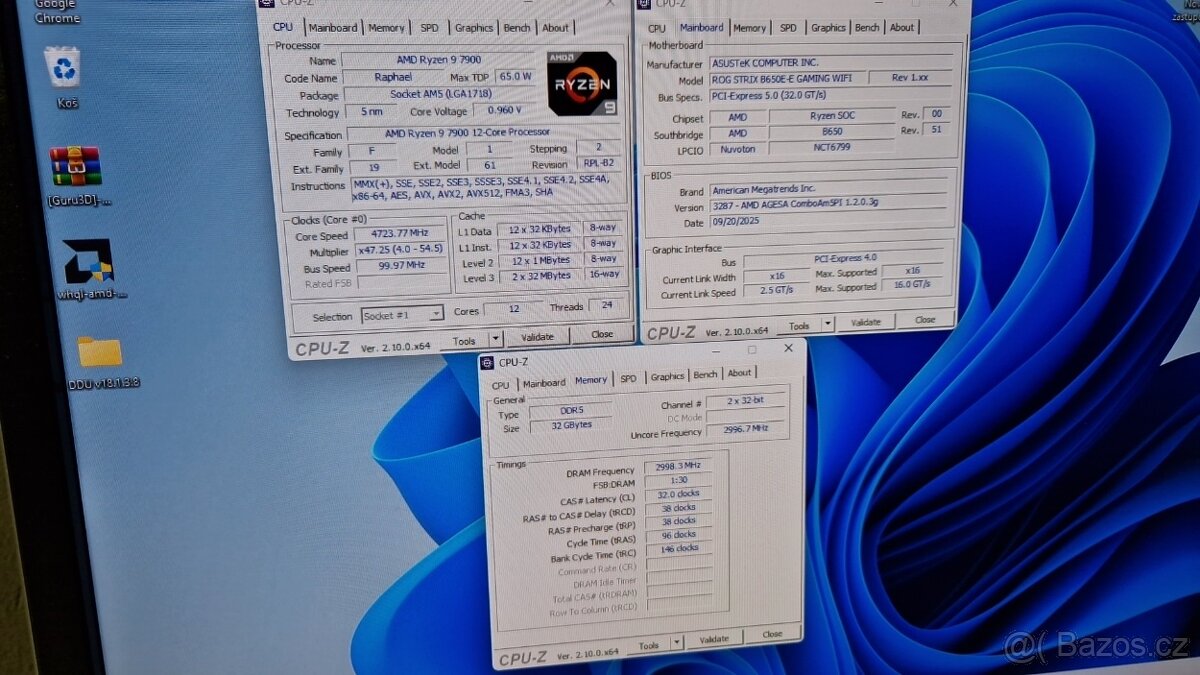Open SPD tab in Mainboard window
The height and width of the screenshot is (675, 1200).
788,28
